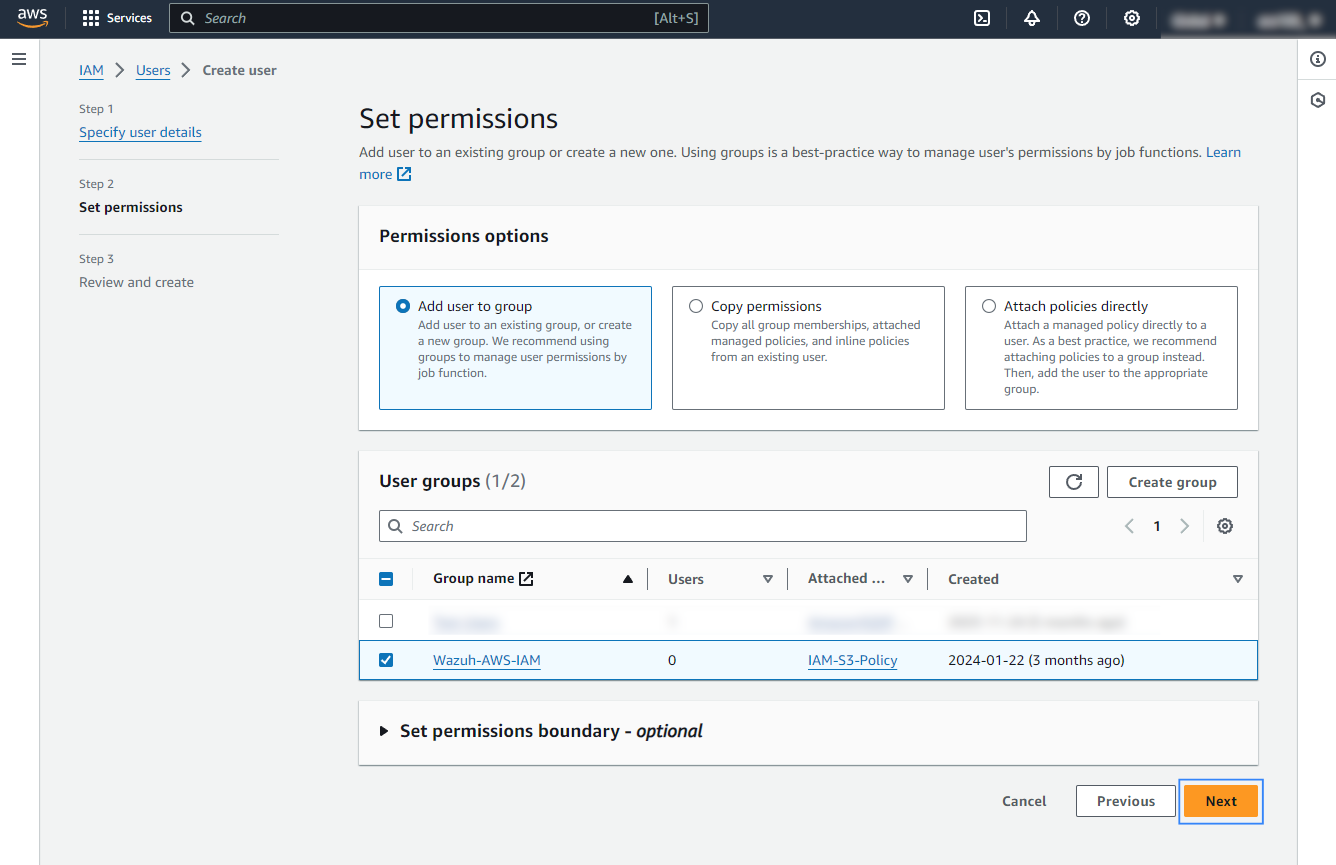The width and height of the screenshot is (1336, 865).
Task: Sort by the Users column arrow
Action: (x=768, y=579)
